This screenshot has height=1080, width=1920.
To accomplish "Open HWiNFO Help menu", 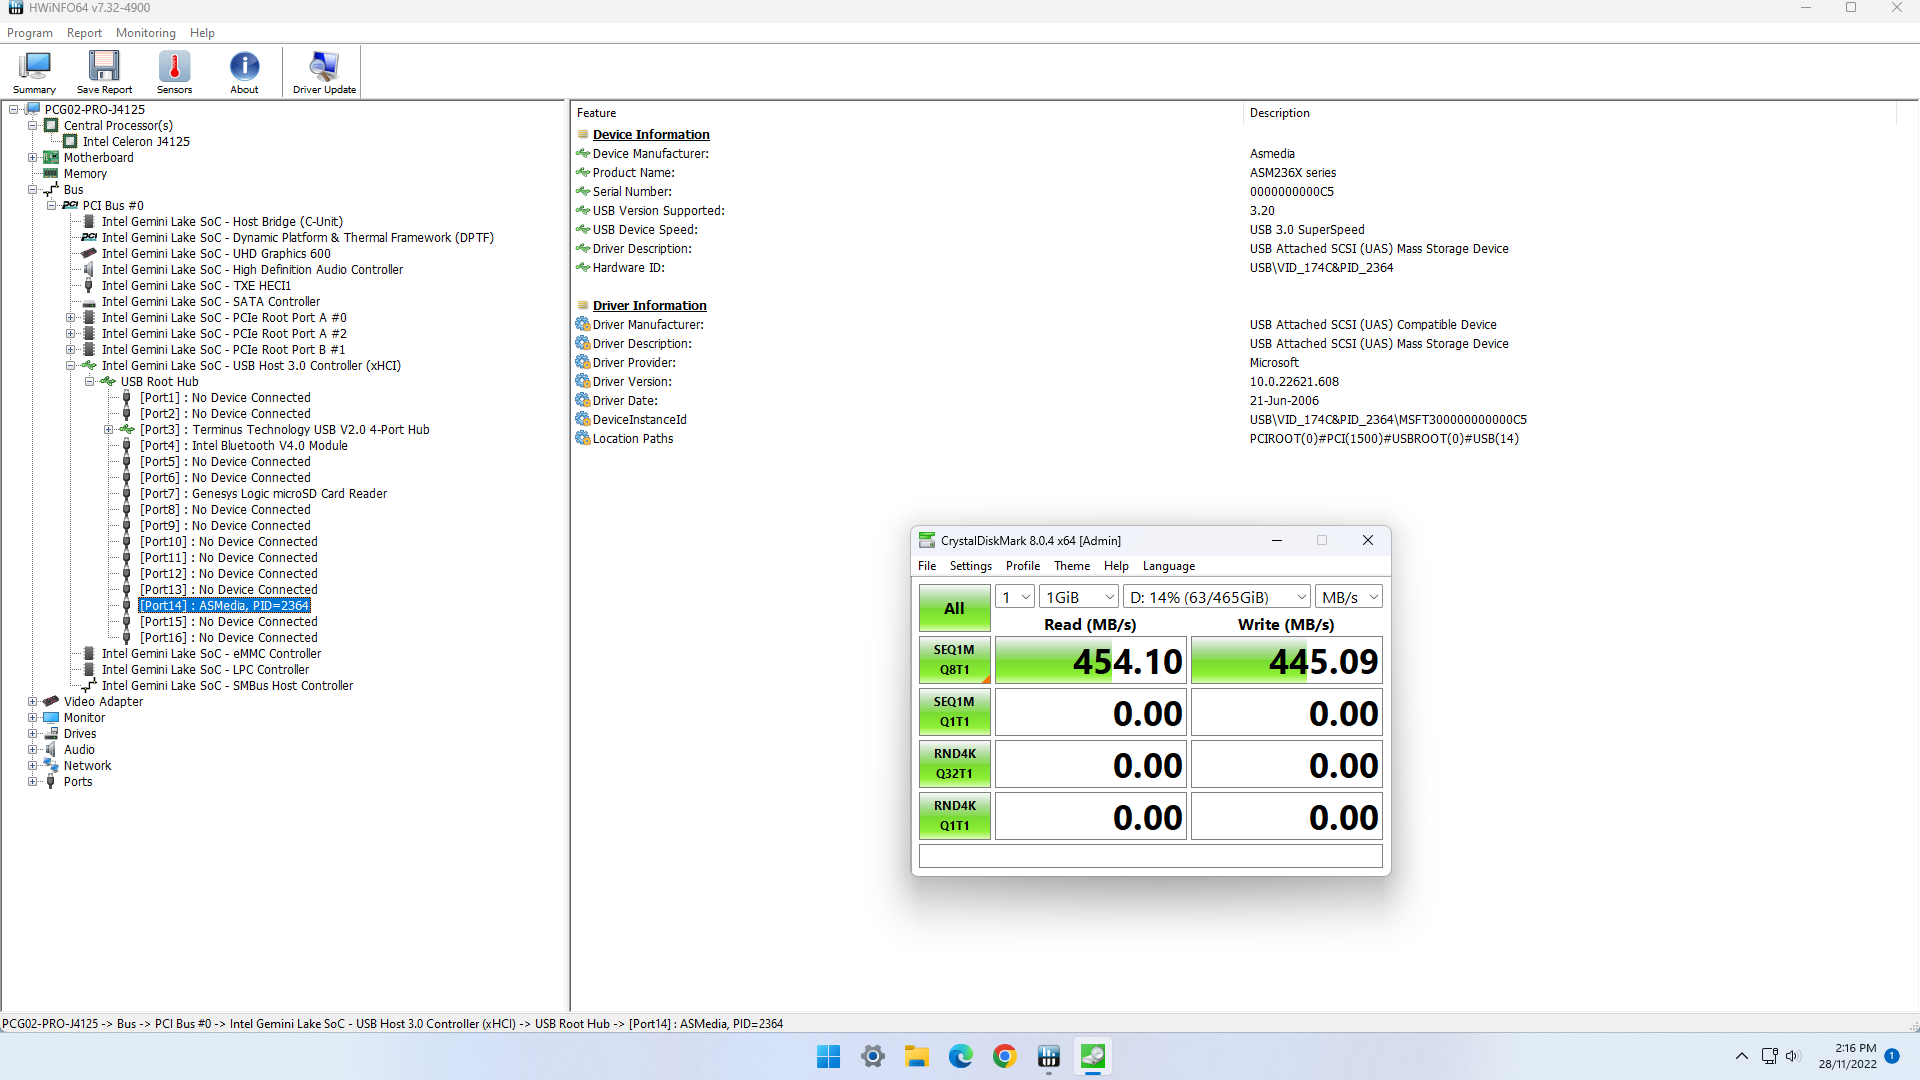I will 202,33.
